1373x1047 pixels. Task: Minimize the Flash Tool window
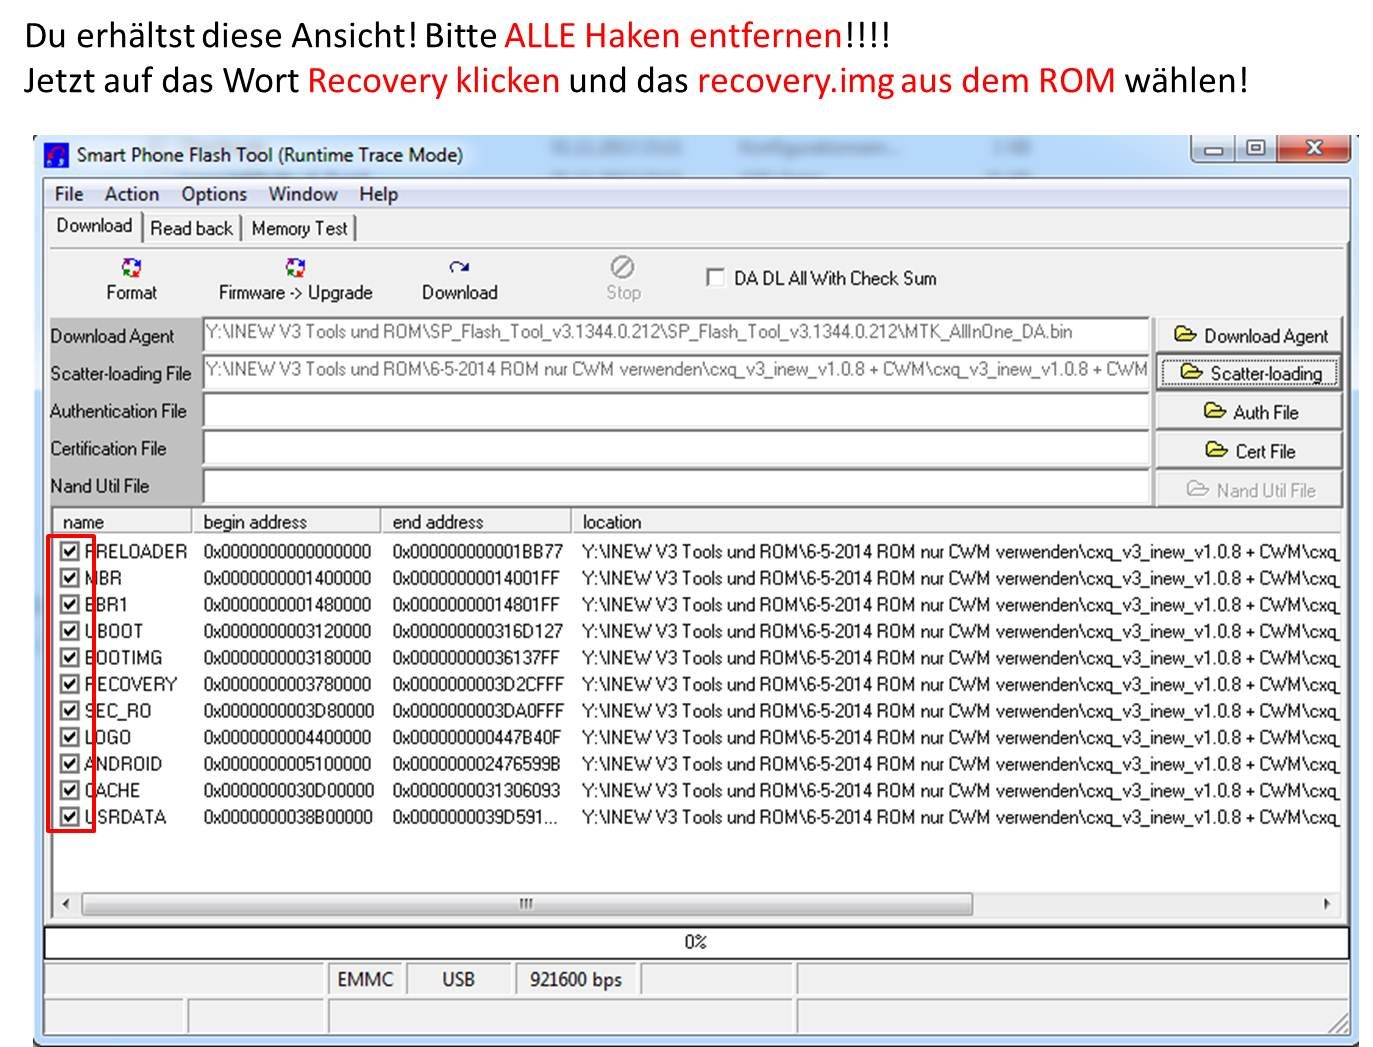[1214, 150]
